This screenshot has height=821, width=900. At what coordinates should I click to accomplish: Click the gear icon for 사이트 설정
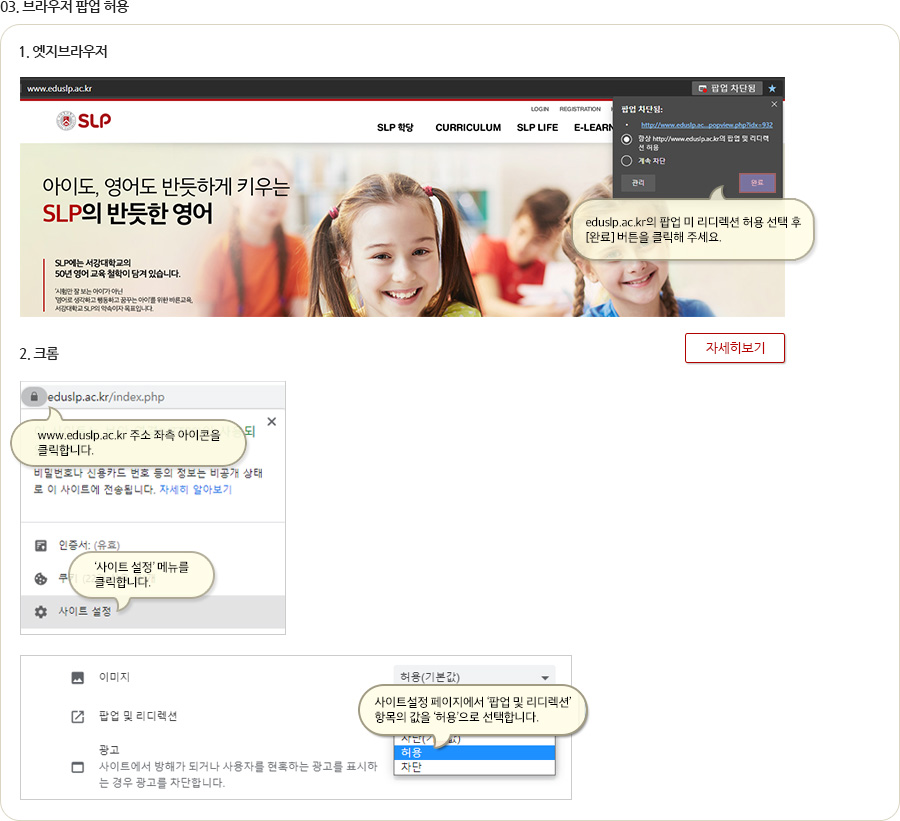[41, 612]
